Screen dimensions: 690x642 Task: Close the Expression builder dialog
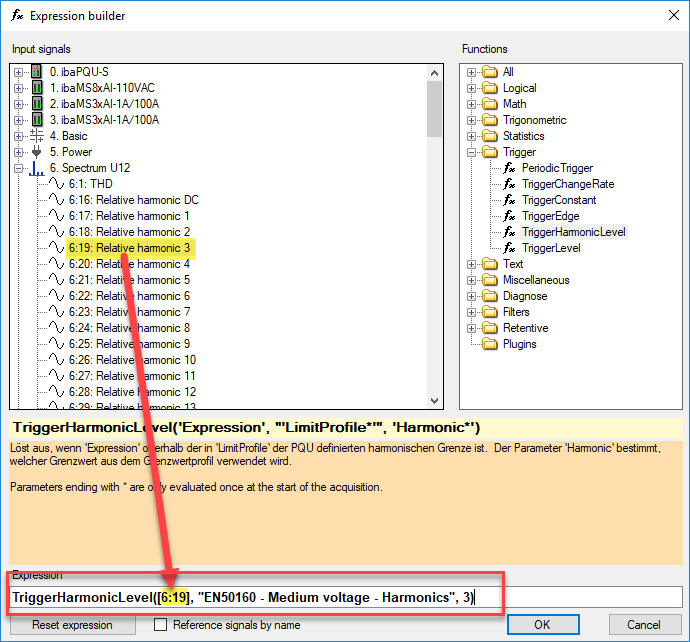point(673,15)
